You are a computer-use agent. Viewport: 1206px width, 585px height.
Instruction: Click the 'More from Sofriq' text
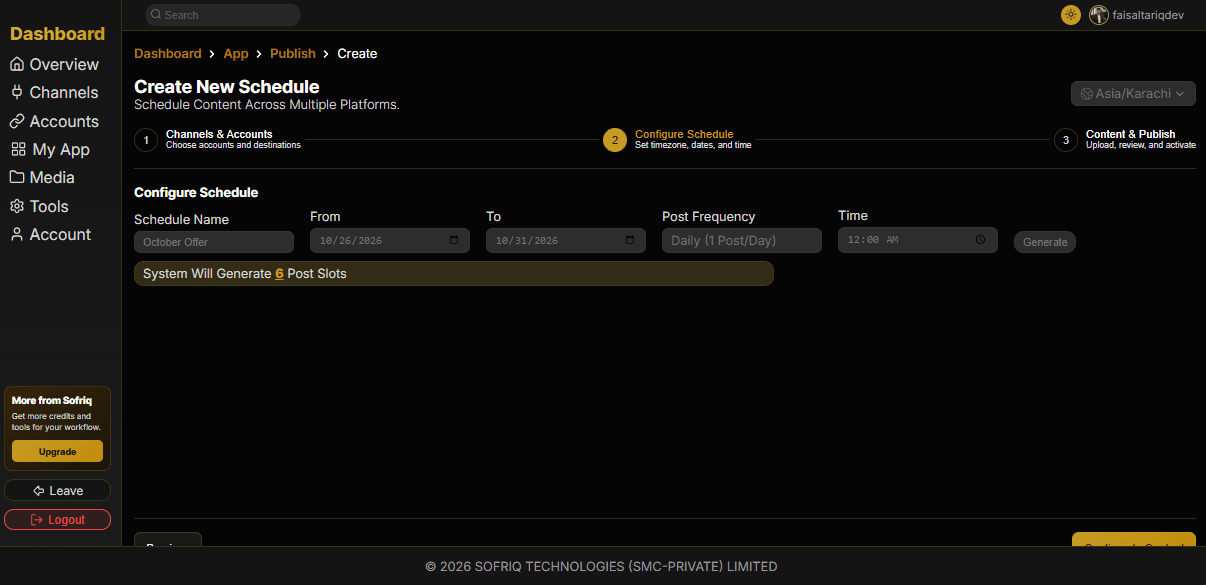pos(52,401)
